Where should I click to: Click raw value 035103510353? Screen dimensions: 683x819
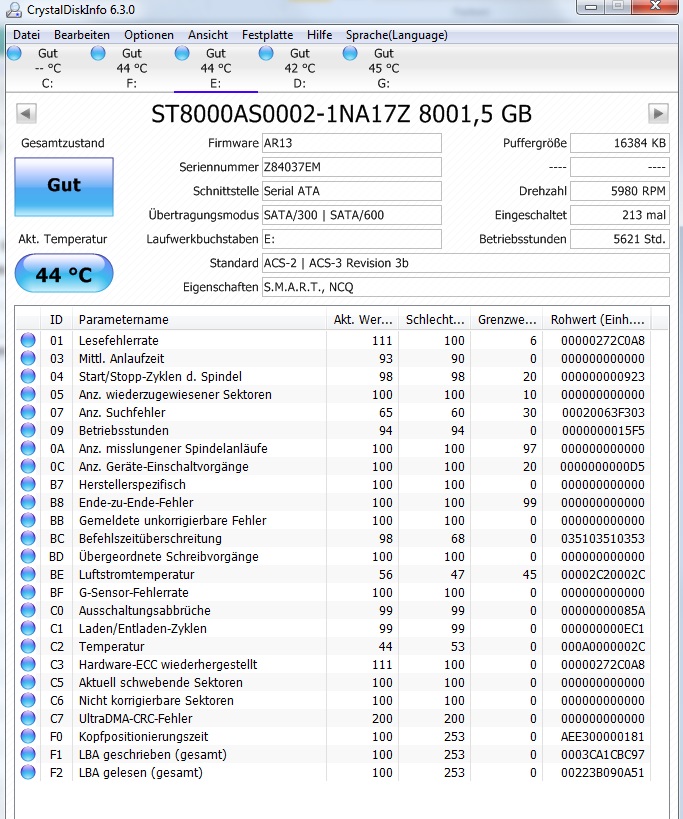pos(603,539)
